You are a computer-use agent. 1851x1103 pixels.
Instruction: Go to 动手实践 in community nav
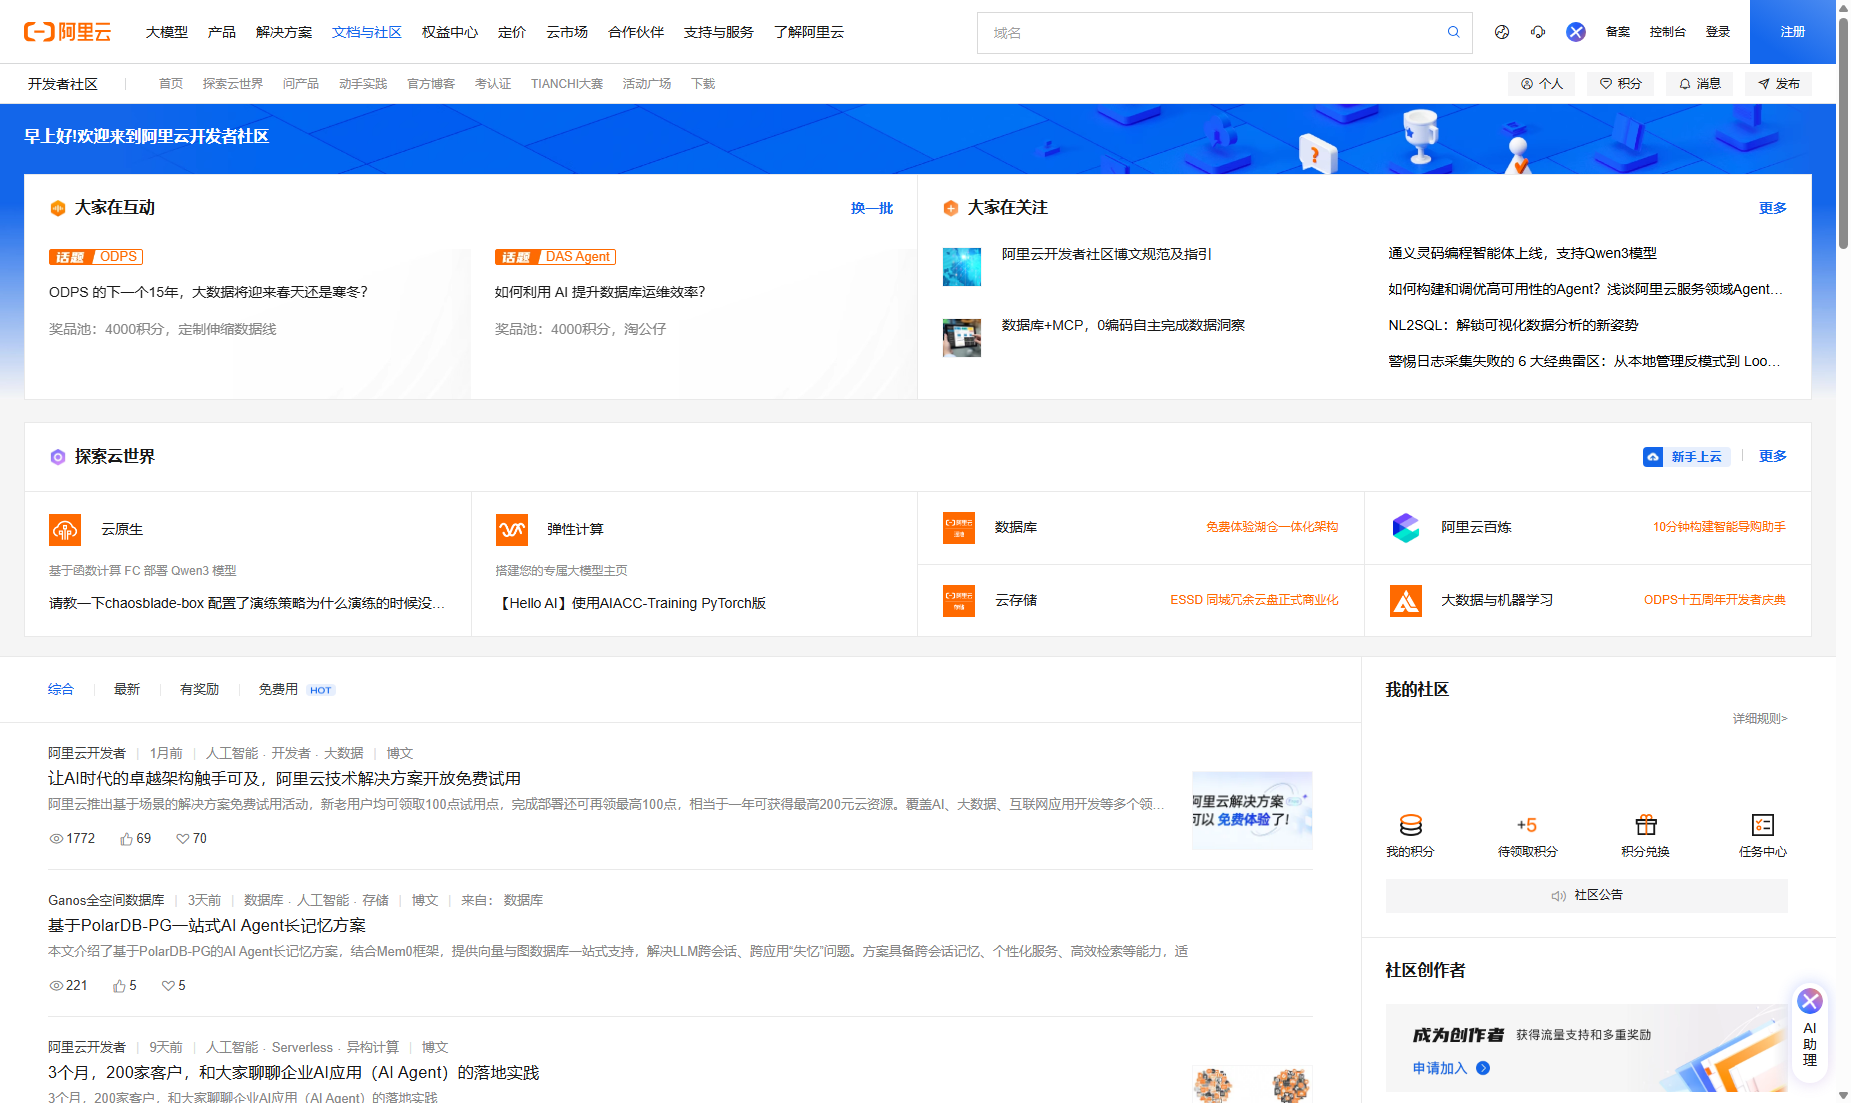363,84
